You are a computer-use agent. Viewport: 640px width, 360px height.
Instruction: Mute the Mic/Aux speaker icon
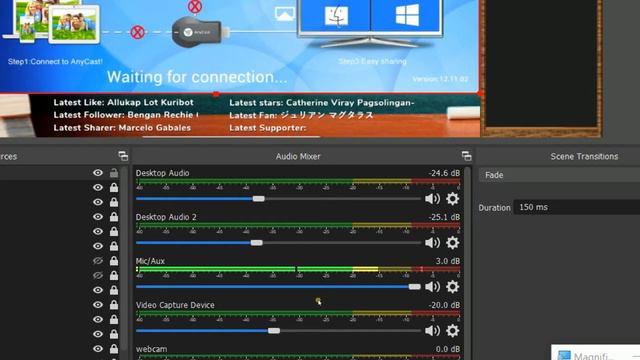coord(432,287)
